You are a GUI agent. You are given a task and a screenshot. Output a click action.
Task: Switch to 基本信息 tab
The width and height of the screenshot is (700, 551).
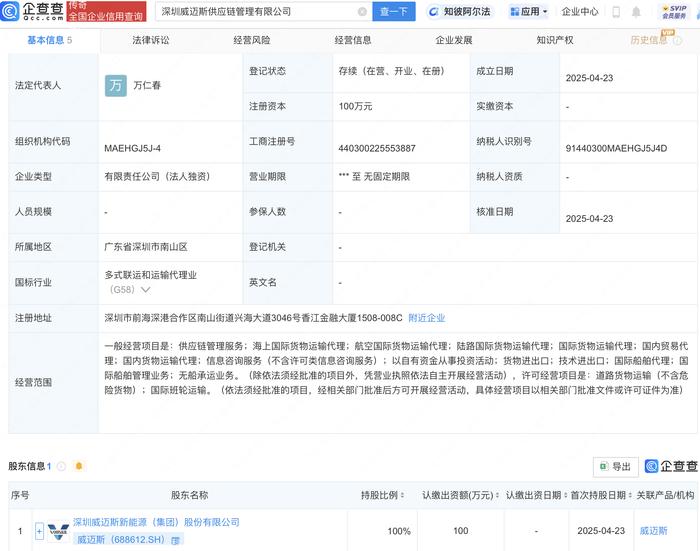point(50,40)
